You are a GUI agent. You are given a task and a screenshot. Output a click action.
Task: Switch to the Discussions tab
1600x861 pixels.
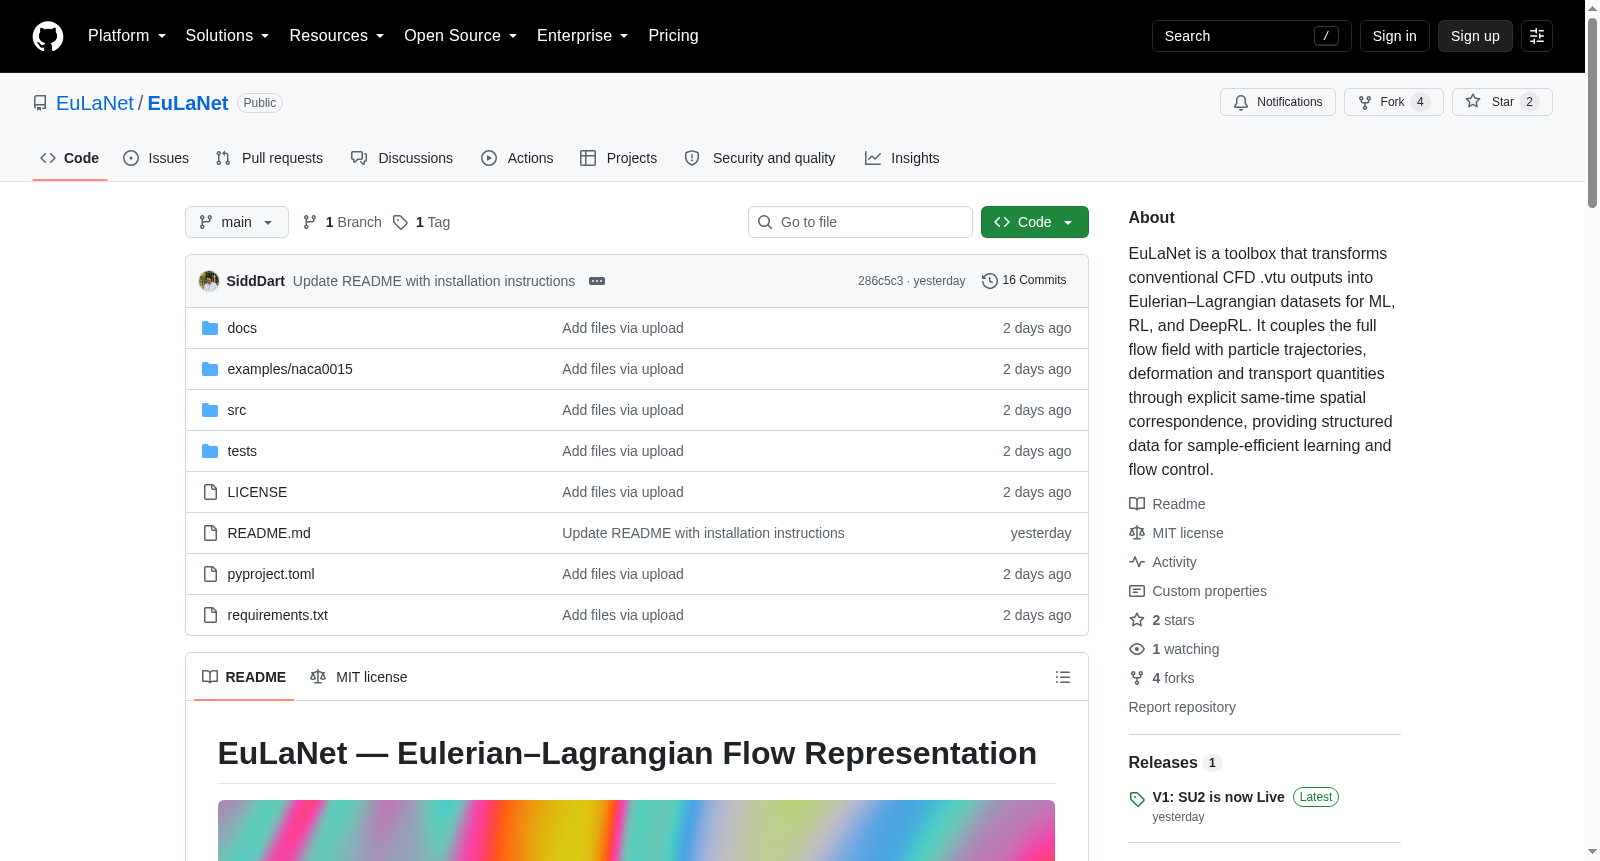[402, 158]
